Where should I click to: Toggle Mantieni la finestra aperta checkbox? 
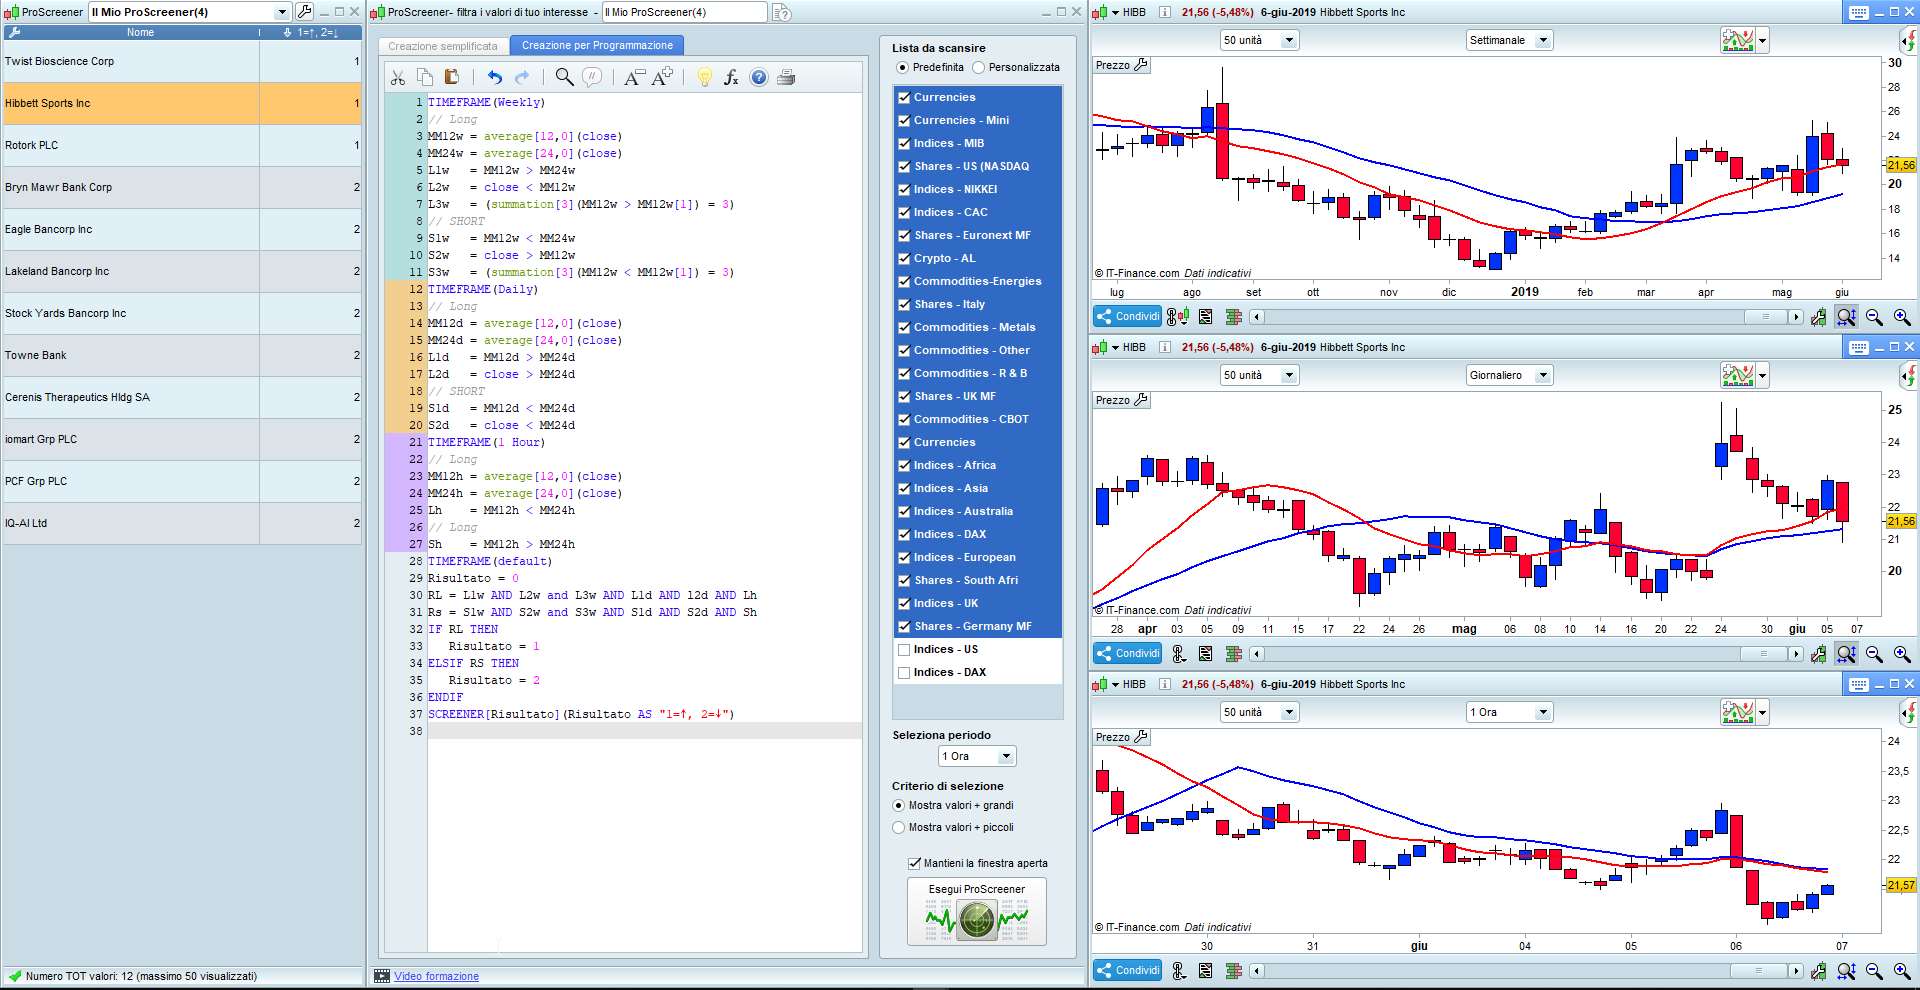pos(914,864)
